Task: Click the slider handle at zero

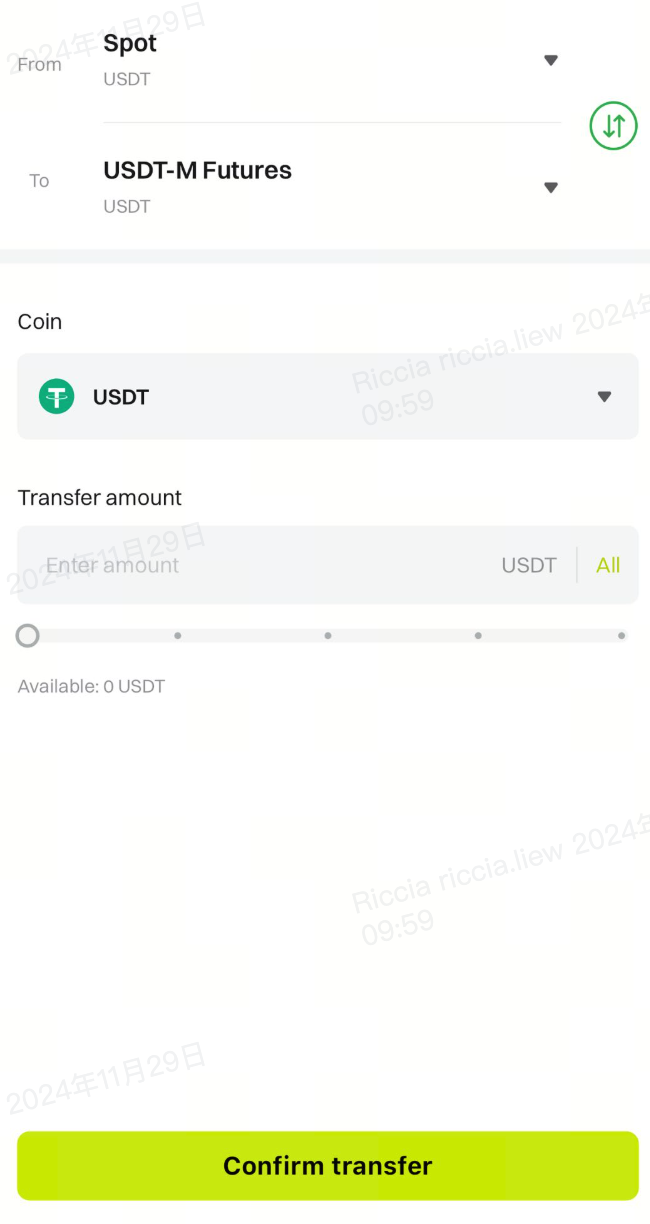Action: [28, 635]
